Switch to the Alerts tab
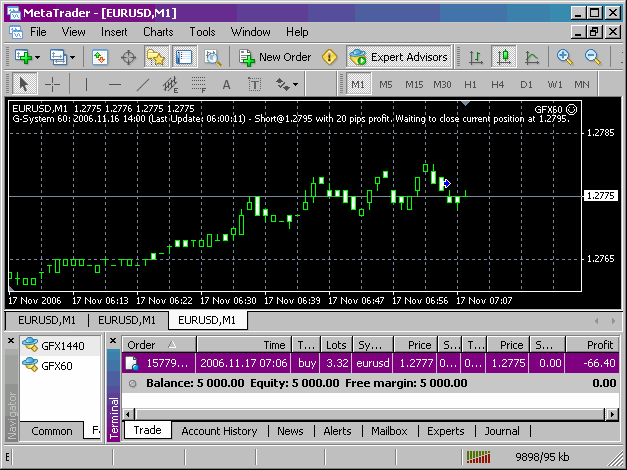Screen dimensions: 627x470 tap(337, 431)
